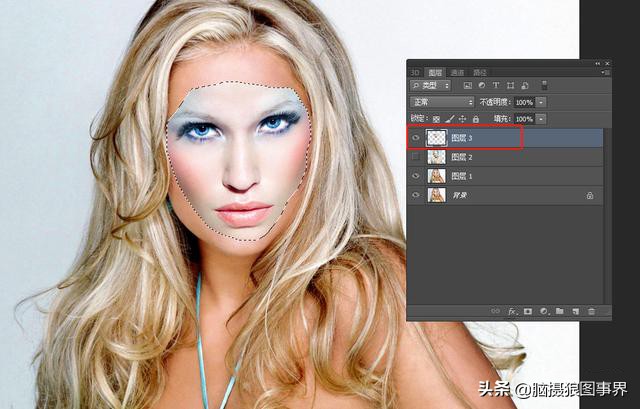Select layer named 图层 3
The height and width of the screenshot is (409, 640).
462,138
